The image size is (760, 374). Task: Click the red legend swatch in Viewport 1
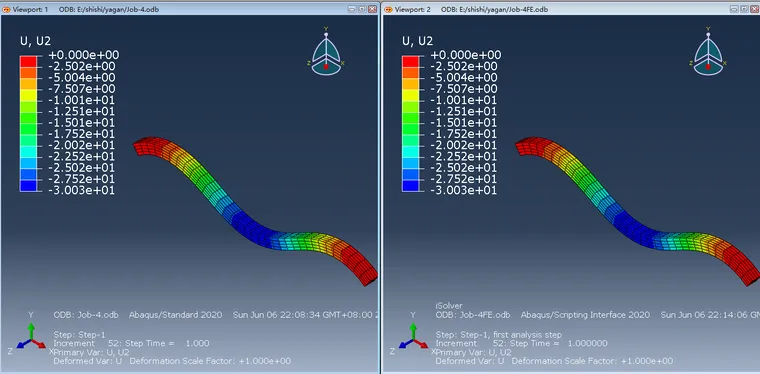coord(28,61)
